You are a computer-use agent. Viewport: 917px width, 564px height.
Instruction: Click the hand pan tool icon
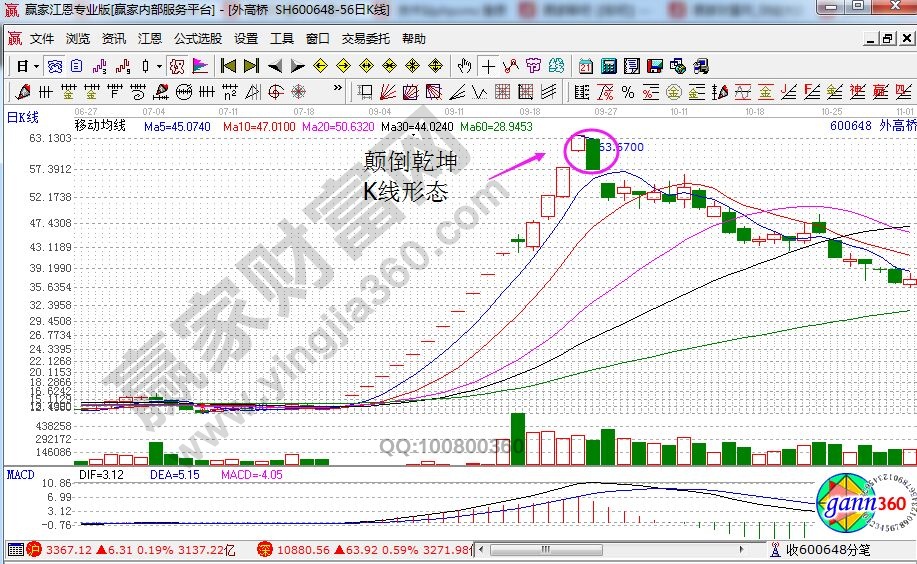464,66
